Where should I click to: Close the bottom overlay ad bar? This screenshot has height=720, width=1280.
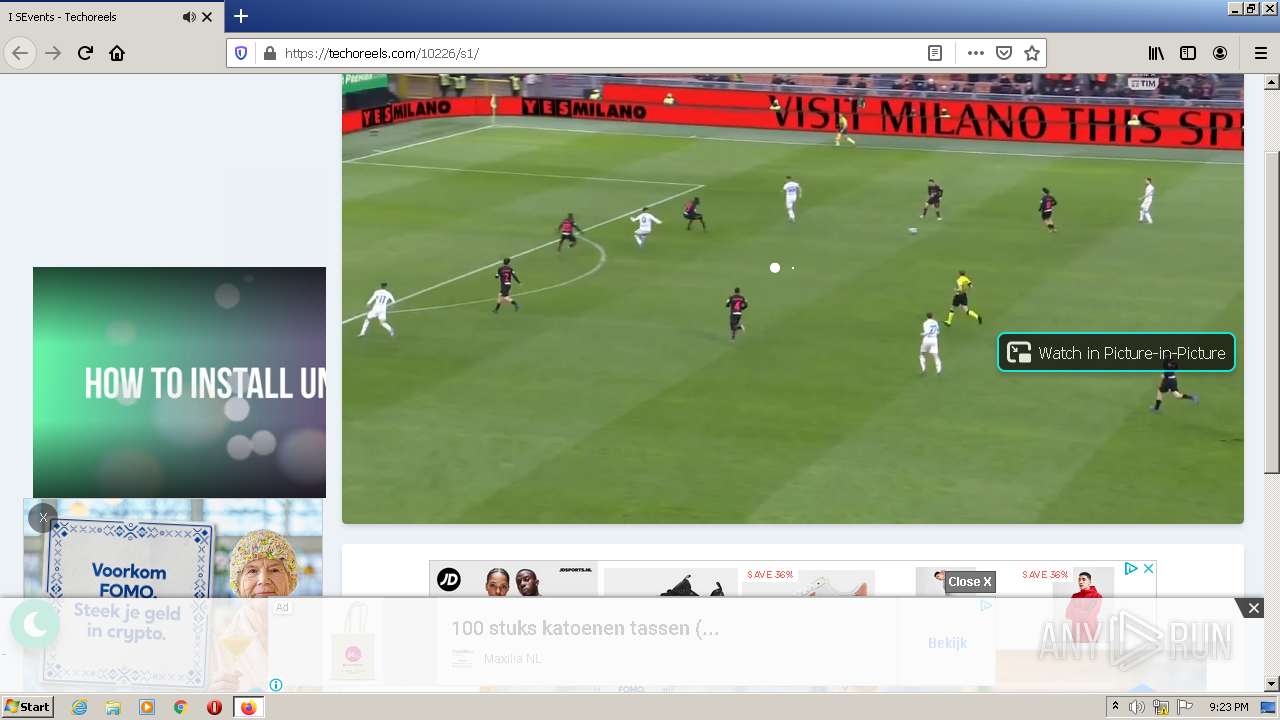tap(1253, 608)
